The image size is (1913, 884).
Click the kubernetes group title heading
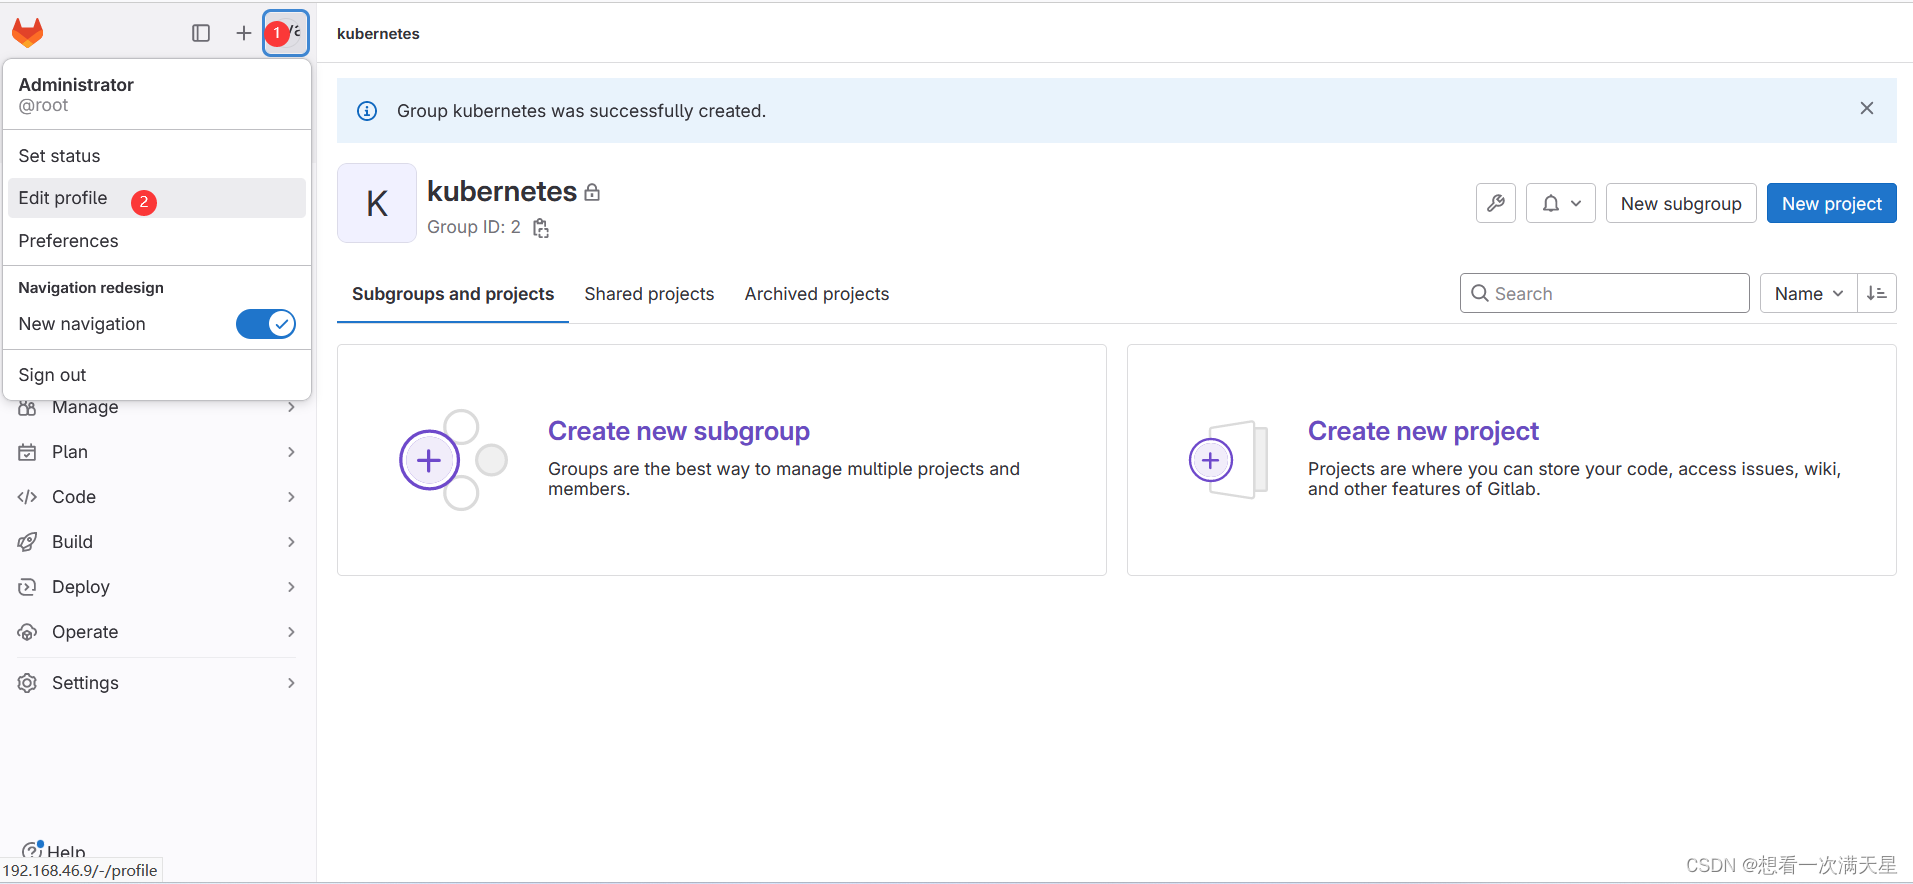coord(502,191)
